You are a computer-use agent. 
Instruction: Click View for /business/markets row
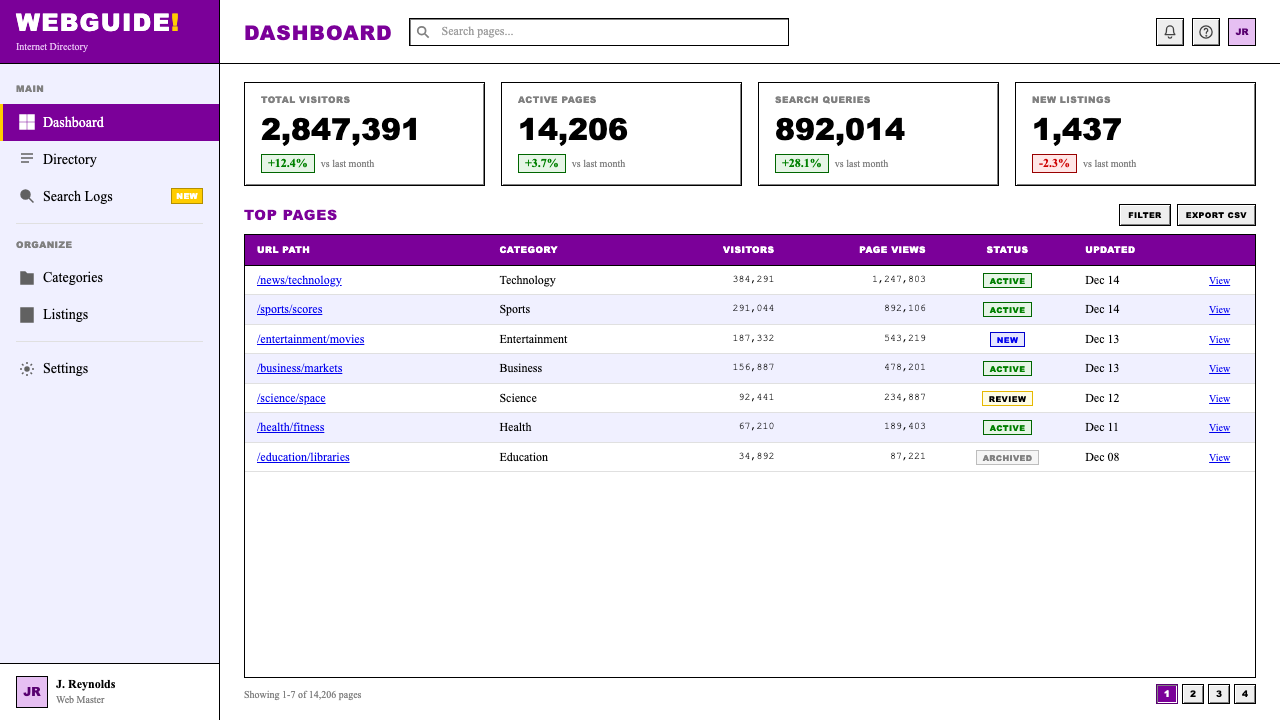coord(1219,369)
